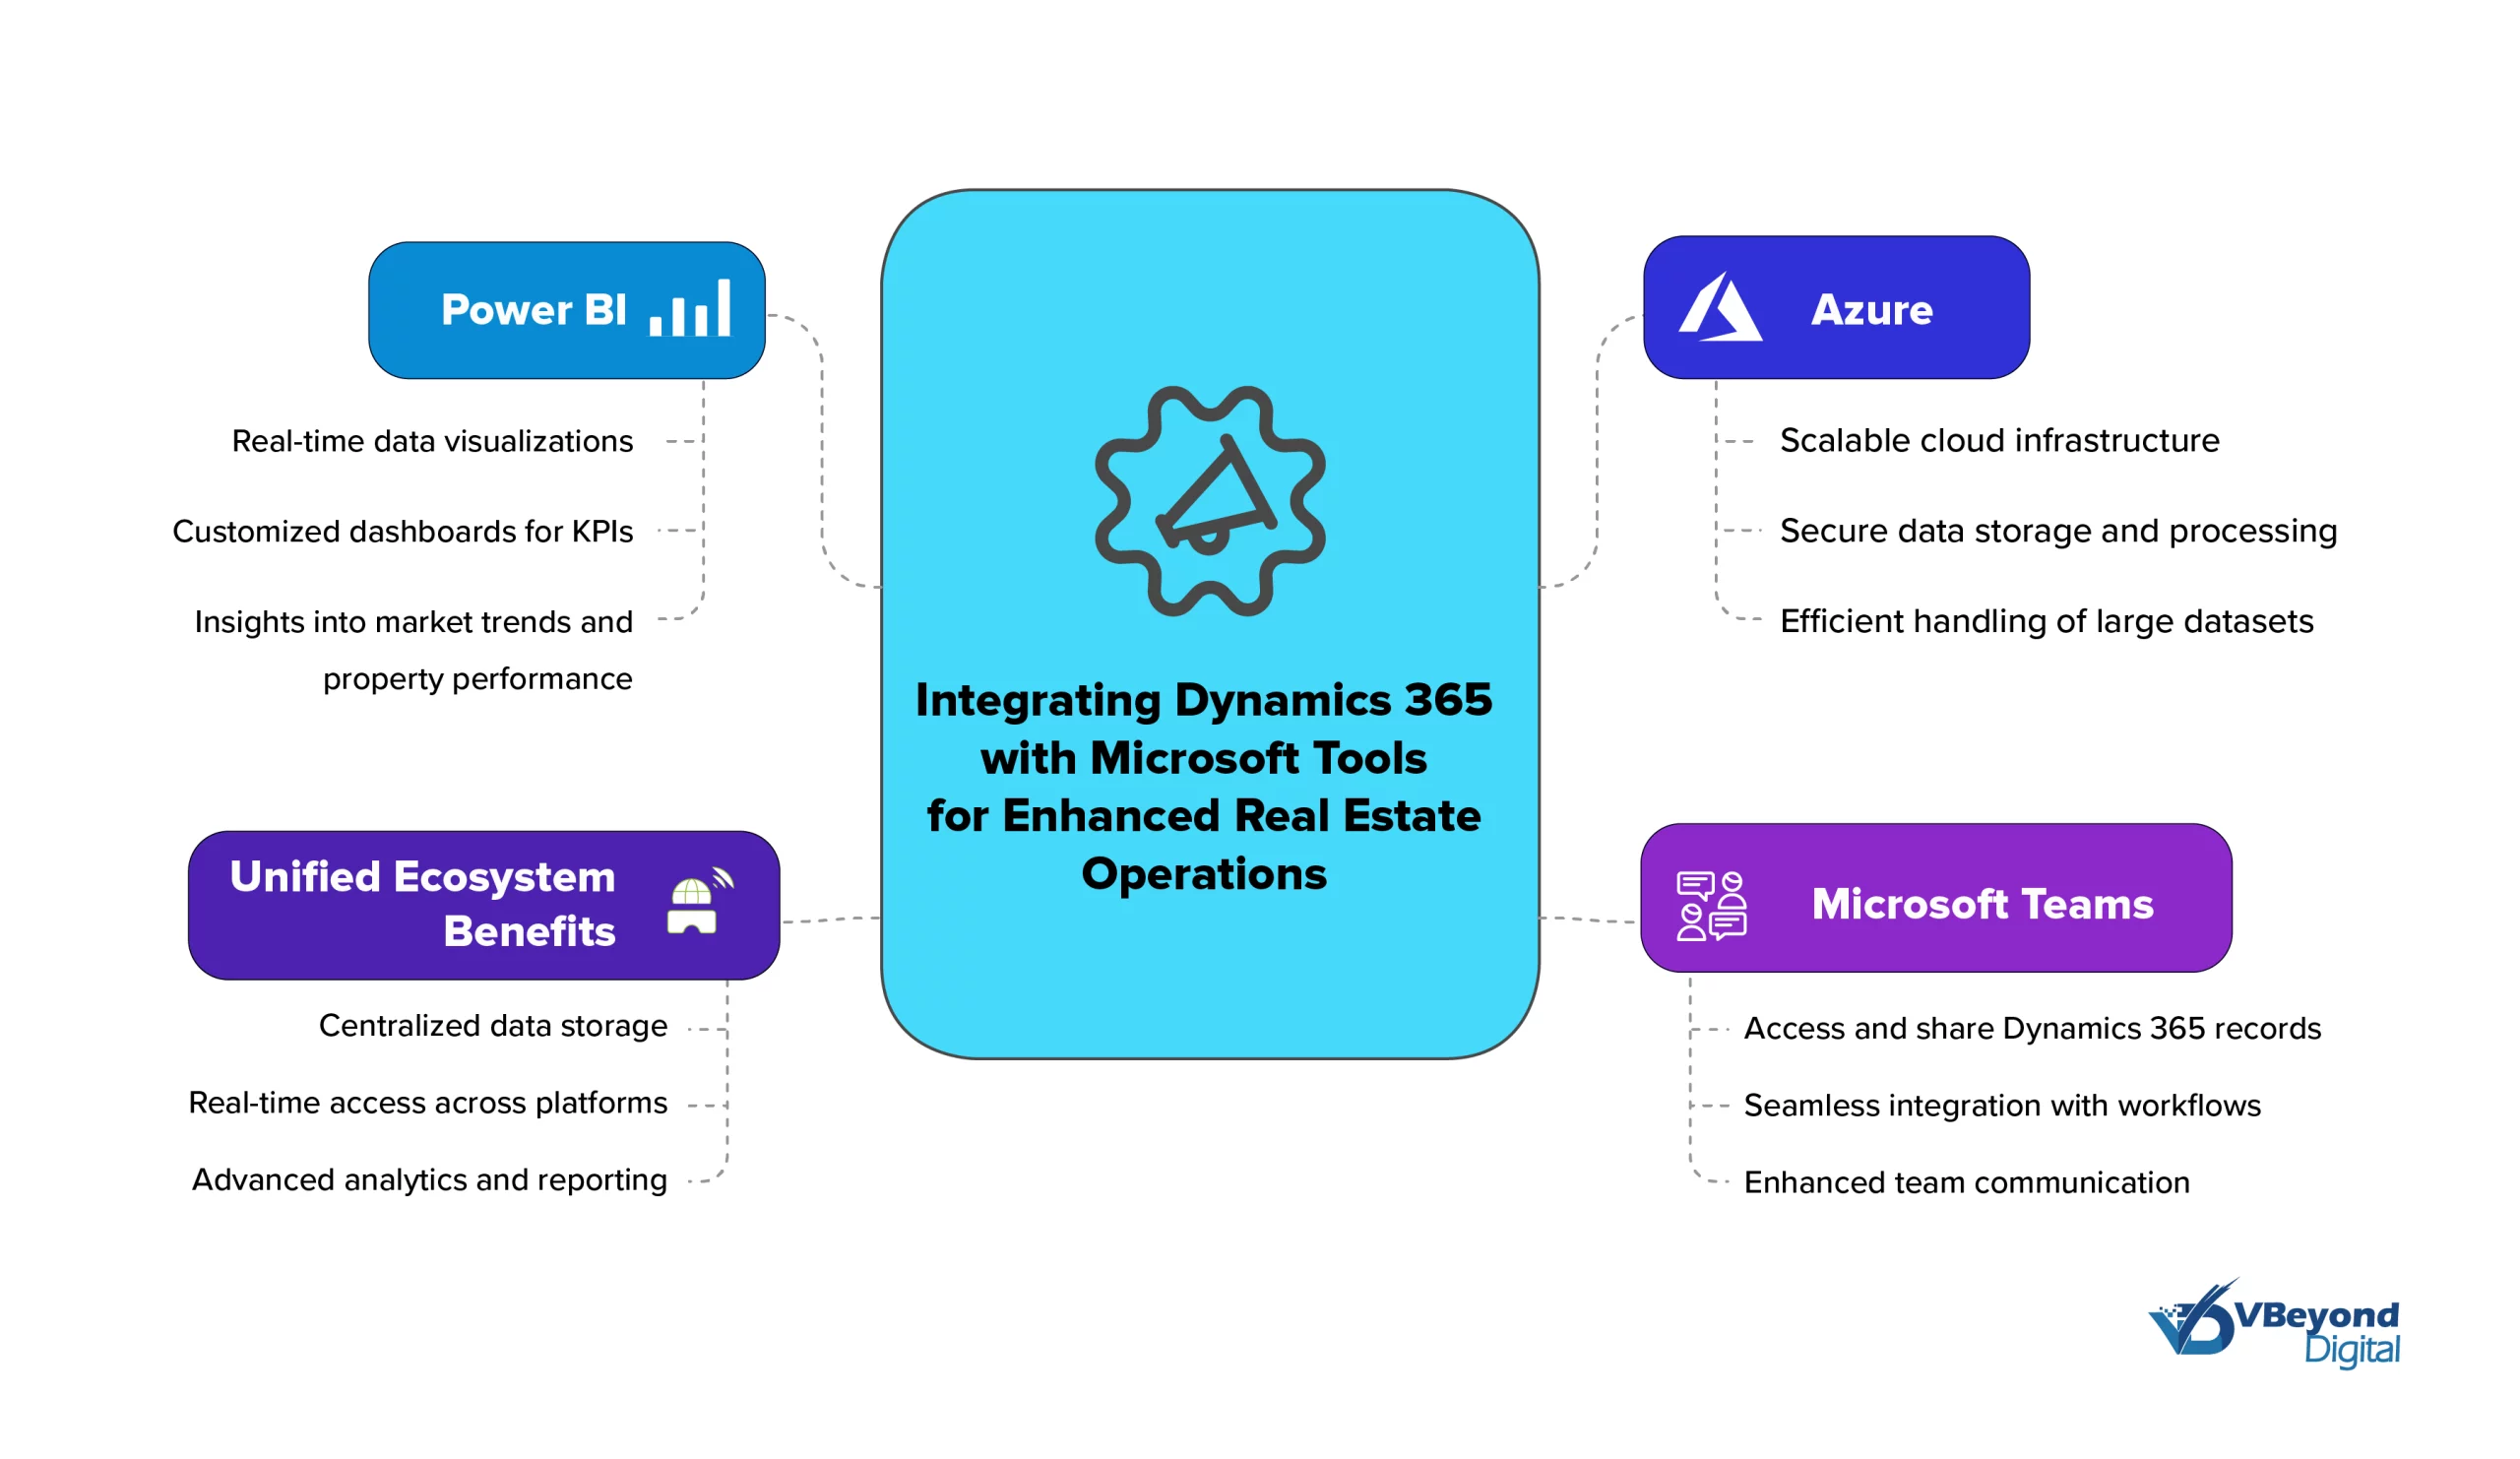Click 'Enhanced team communication' text
Image resolution: width=2520 pixels, height=1459 pixels.
click(1967, 1182)
